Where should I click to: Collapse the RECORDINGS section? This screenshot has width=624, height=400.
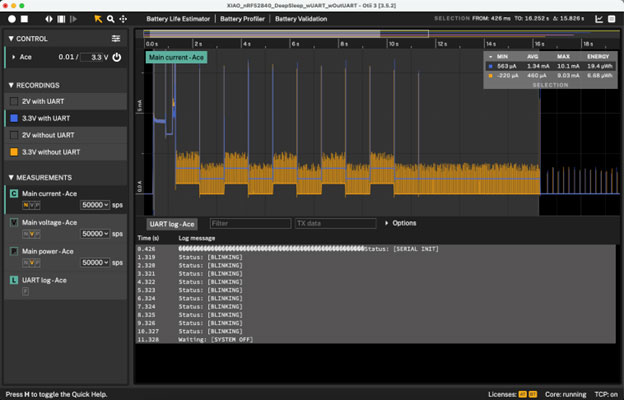click(x=12, y=85)
